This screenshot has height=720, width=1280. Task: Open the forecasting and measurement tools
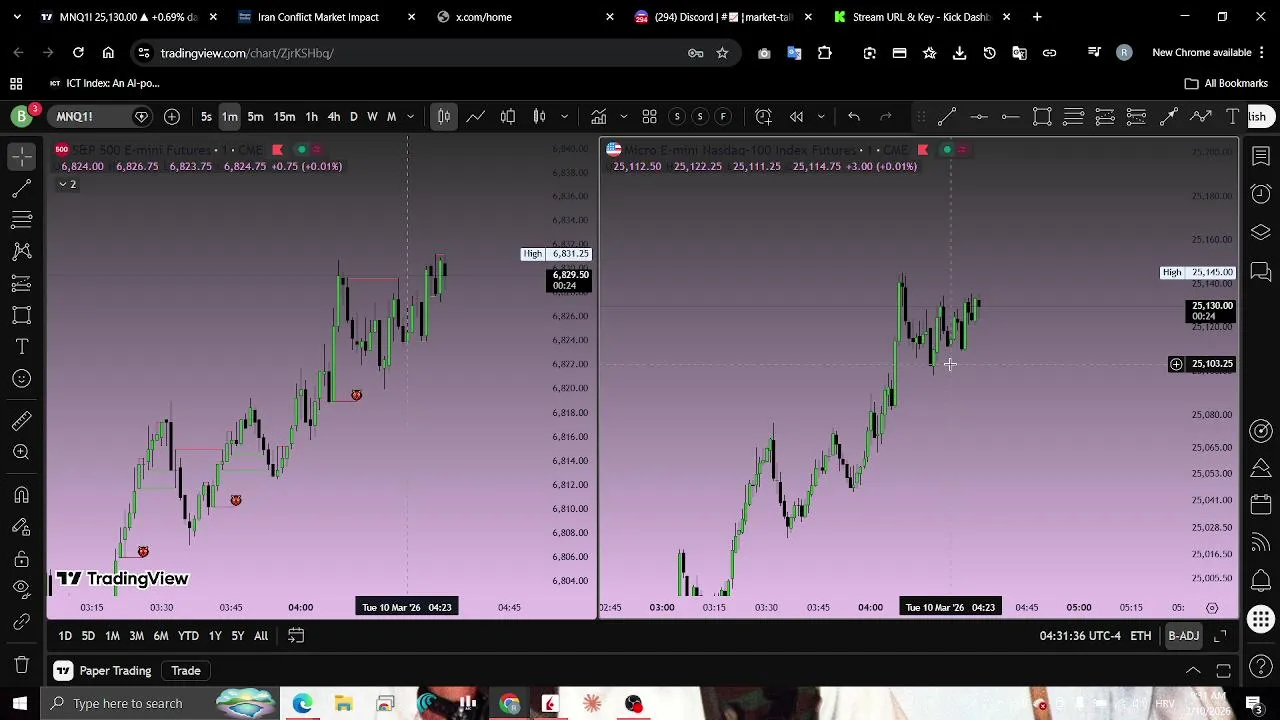22,283
